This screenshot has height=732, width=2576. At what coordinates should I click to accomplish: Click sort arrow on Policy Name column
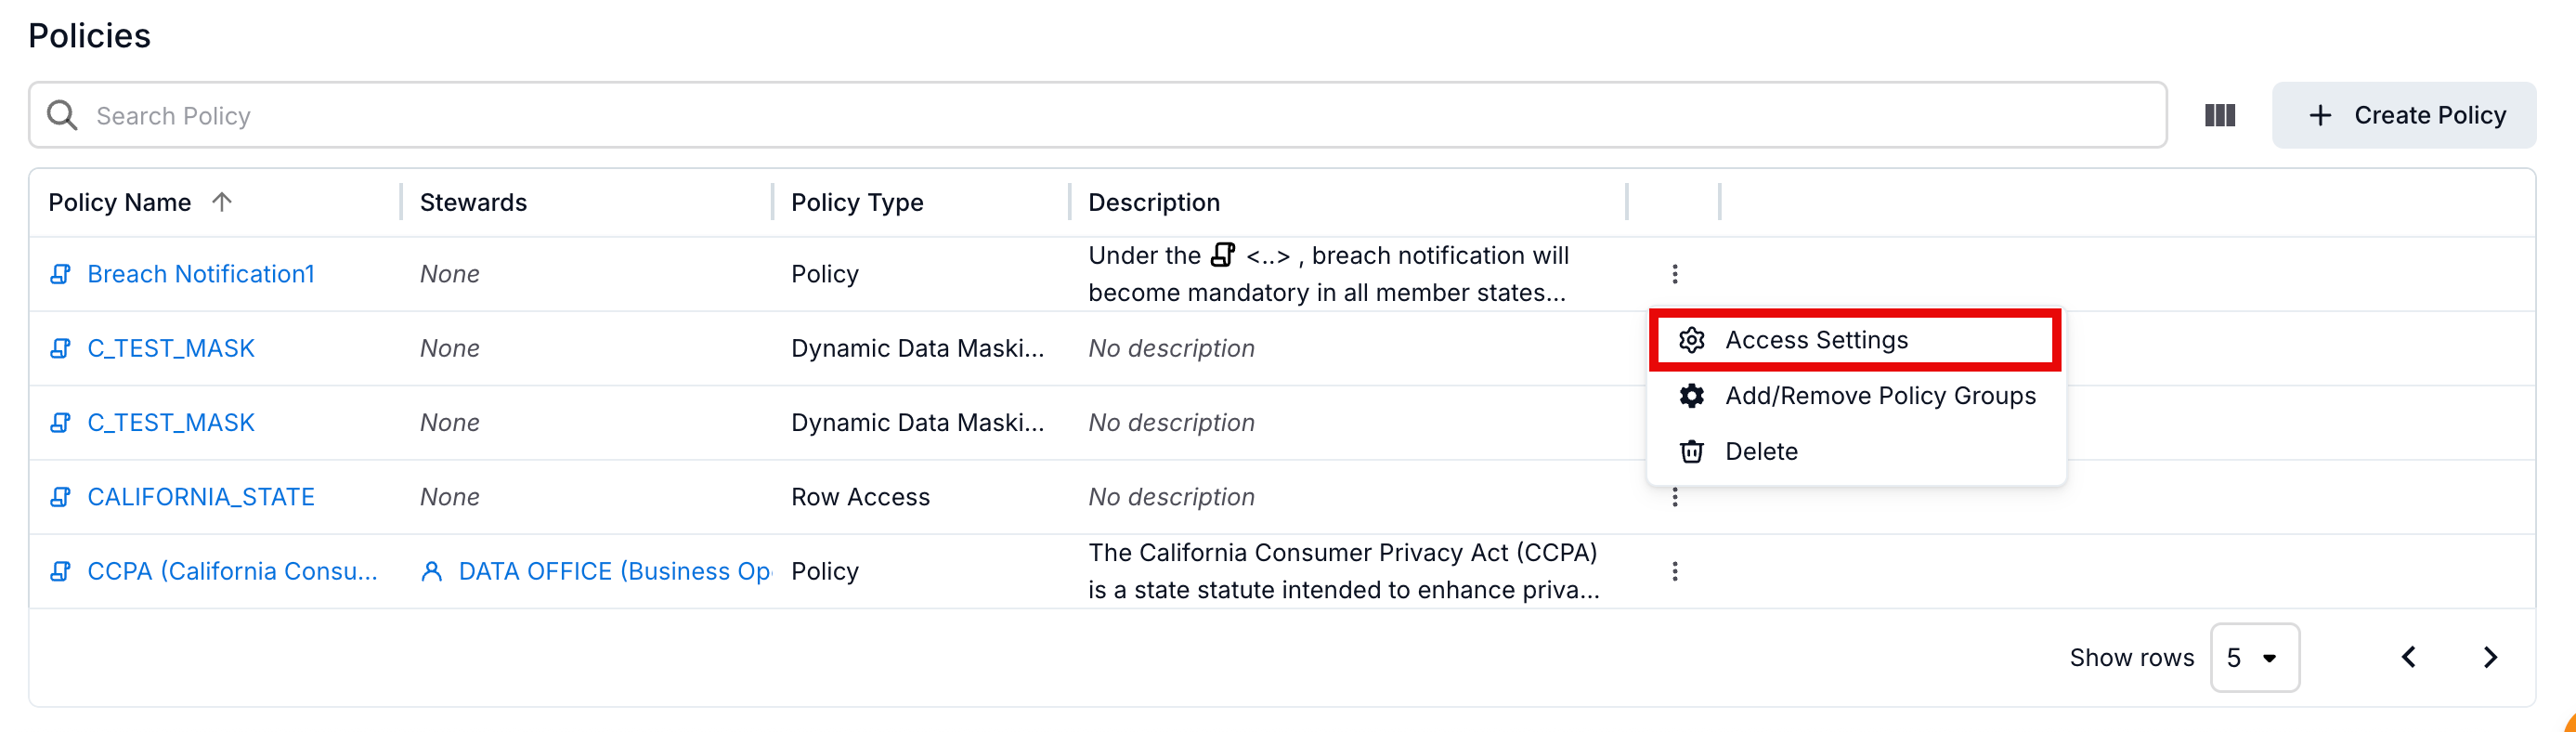point(222,202)
